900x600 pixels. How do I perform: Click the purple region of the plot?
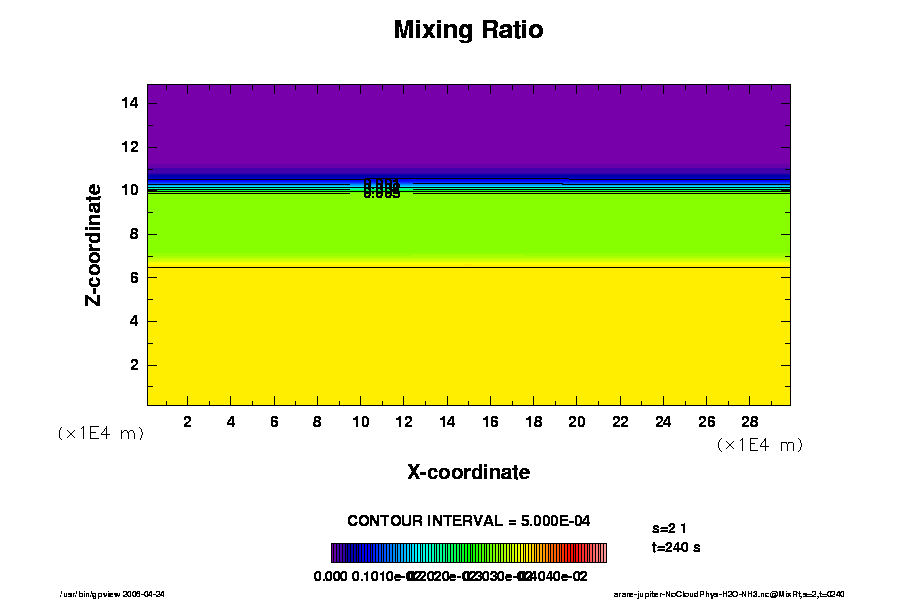[x=468, y=125]
